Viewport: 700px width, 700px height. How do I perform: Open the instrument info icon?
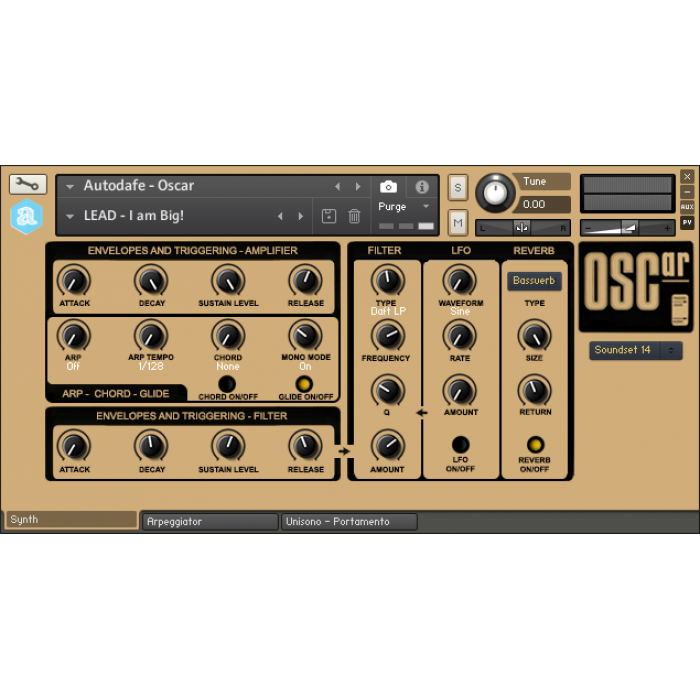[x=422, y=187]
